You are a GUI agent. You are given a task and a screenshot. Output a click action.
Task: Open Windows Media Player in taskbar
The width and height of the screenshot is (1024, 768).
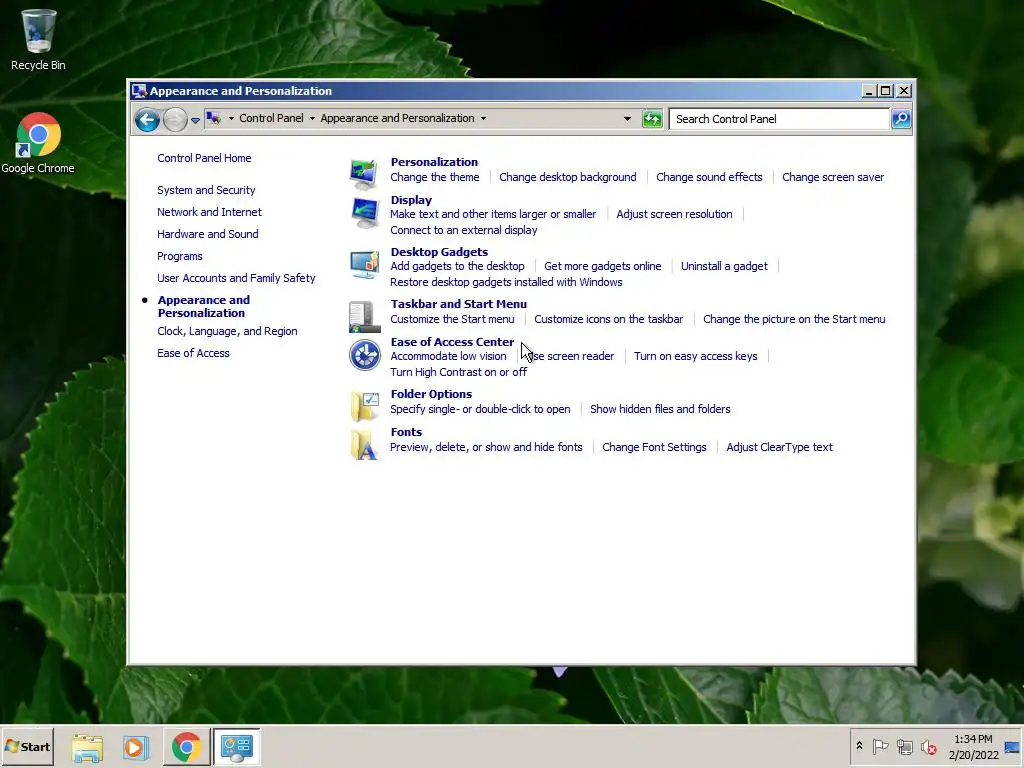[x=136, y=747]
